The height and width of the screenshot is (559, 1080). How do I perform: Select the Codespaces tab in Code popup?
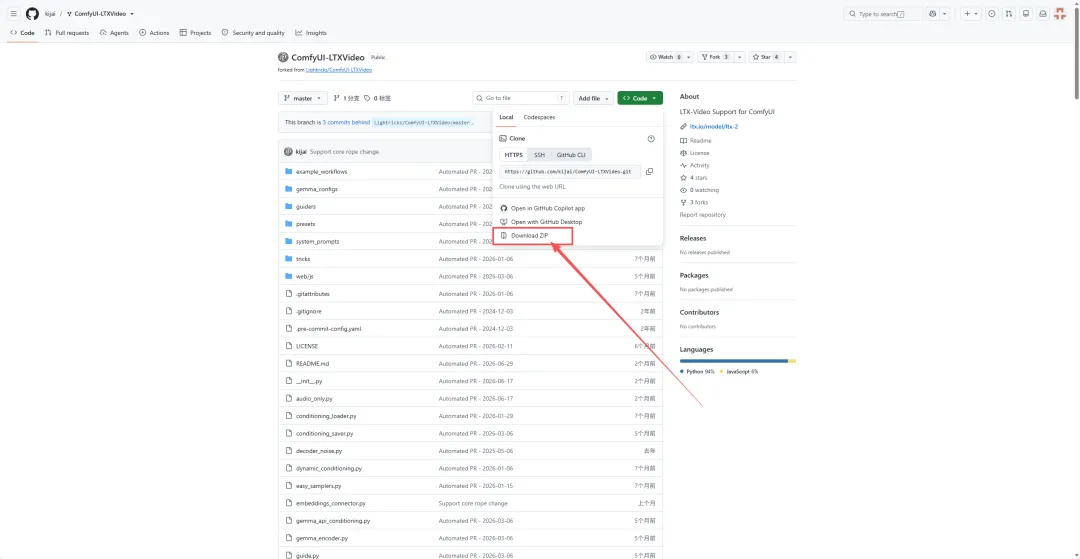click(x=539, y=117)
